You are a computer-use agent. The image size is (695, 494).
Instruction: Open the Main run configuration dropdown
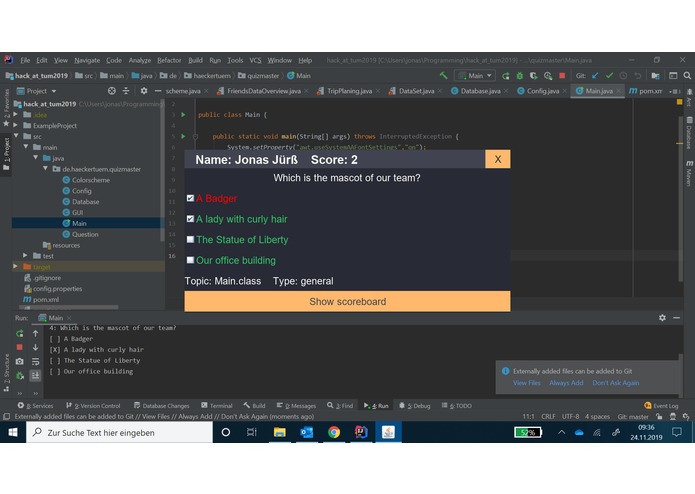(475, 76)
